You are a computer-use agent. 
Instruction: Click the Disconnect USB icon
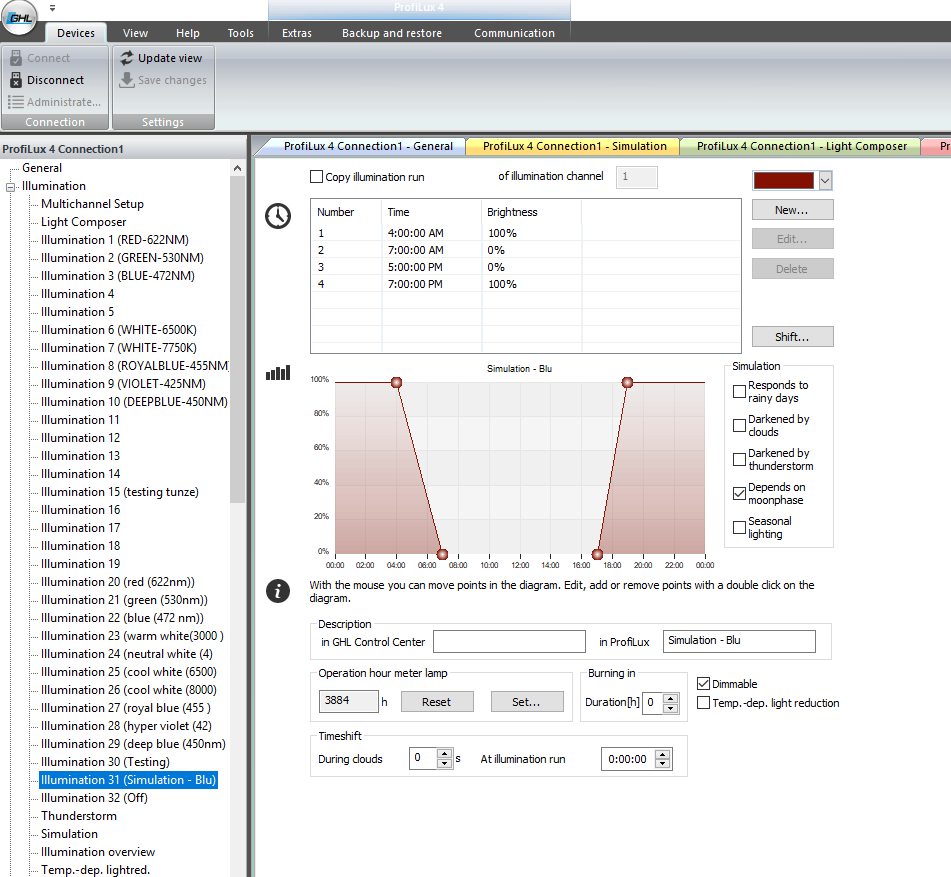point(16,79)
